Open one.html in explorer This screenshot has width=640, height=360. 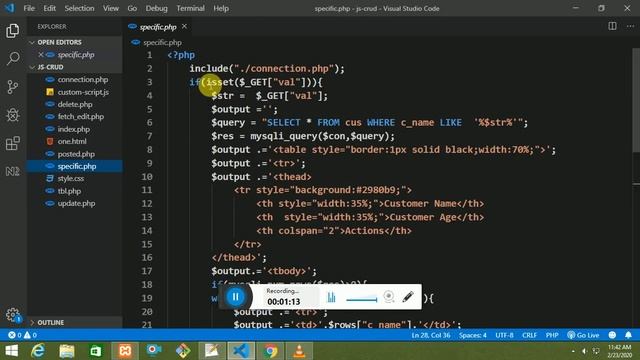coord(72,141)
